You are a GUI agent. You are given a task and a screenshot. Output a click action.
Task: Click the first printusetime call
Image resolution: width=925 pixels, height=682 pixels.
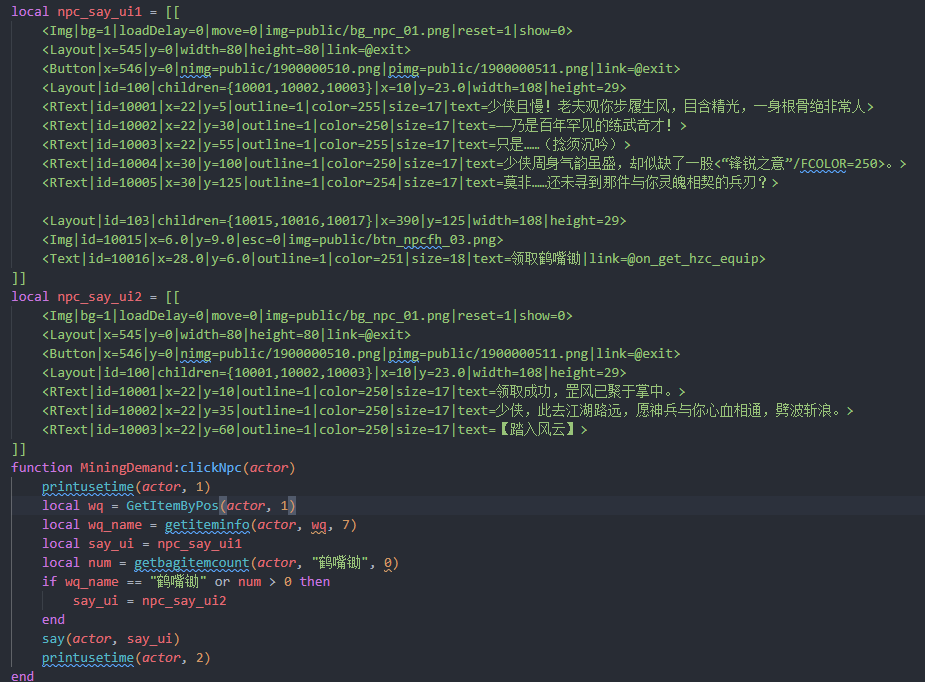point(88,487)
